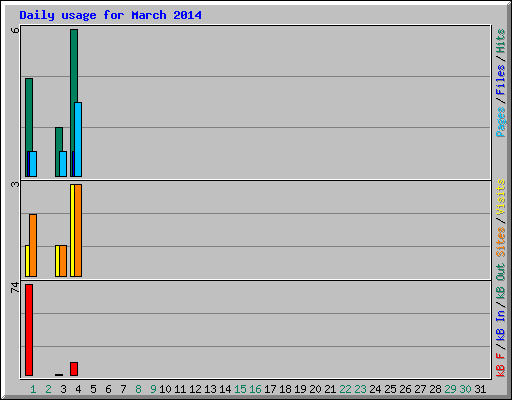Click the y-axis value 74
The width and height of the screenshot is (512, 400).
coord(15,287)
